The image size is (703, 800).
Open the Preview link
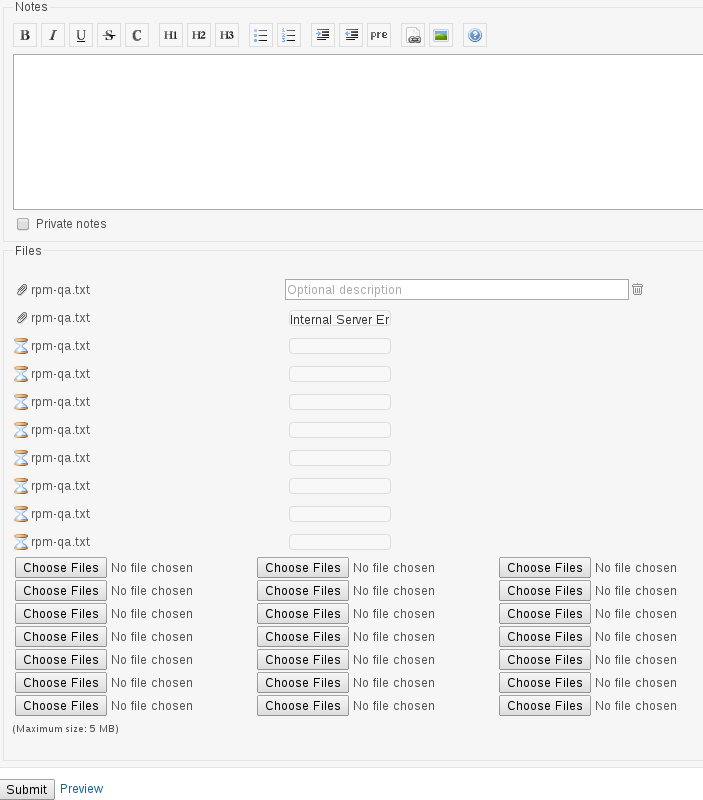(81, 789)
